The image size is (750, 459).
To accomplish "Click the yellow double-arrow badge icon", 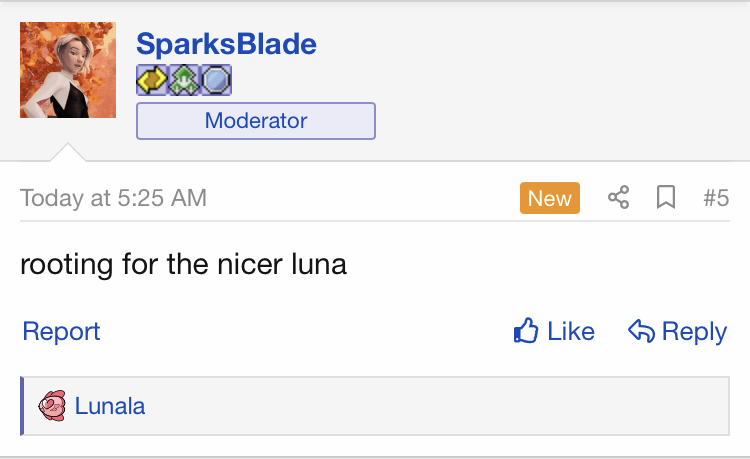I will 152,80.
